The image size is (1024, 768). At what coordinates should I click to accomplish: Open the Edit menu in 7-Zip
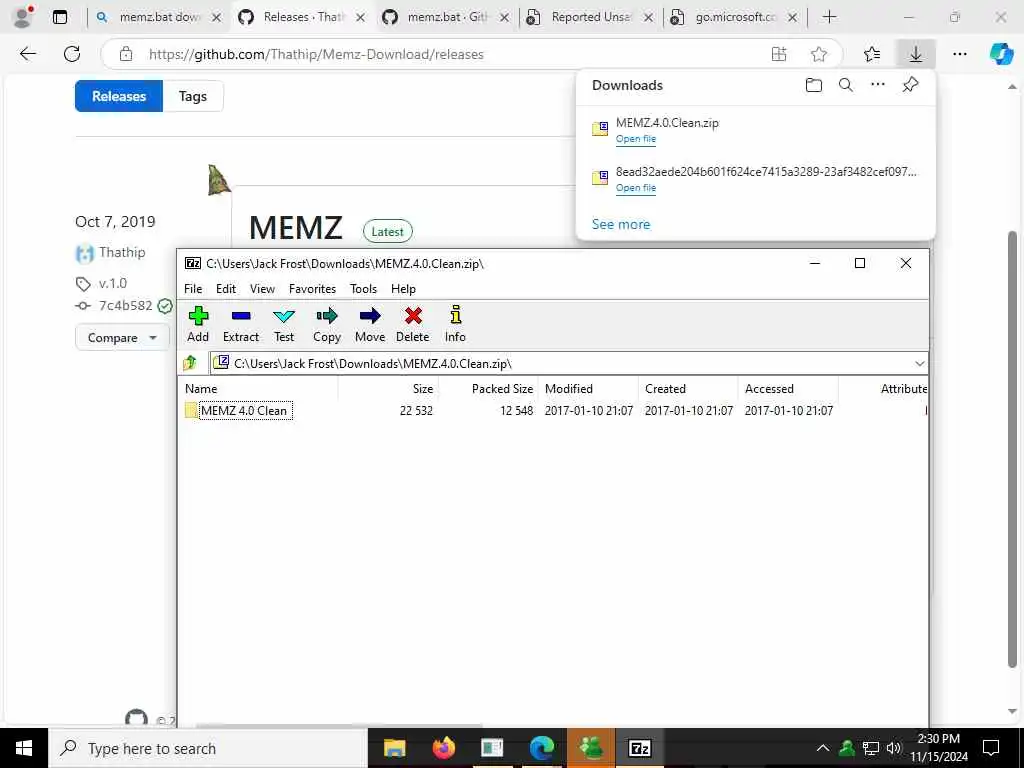(x=226, y=289)
